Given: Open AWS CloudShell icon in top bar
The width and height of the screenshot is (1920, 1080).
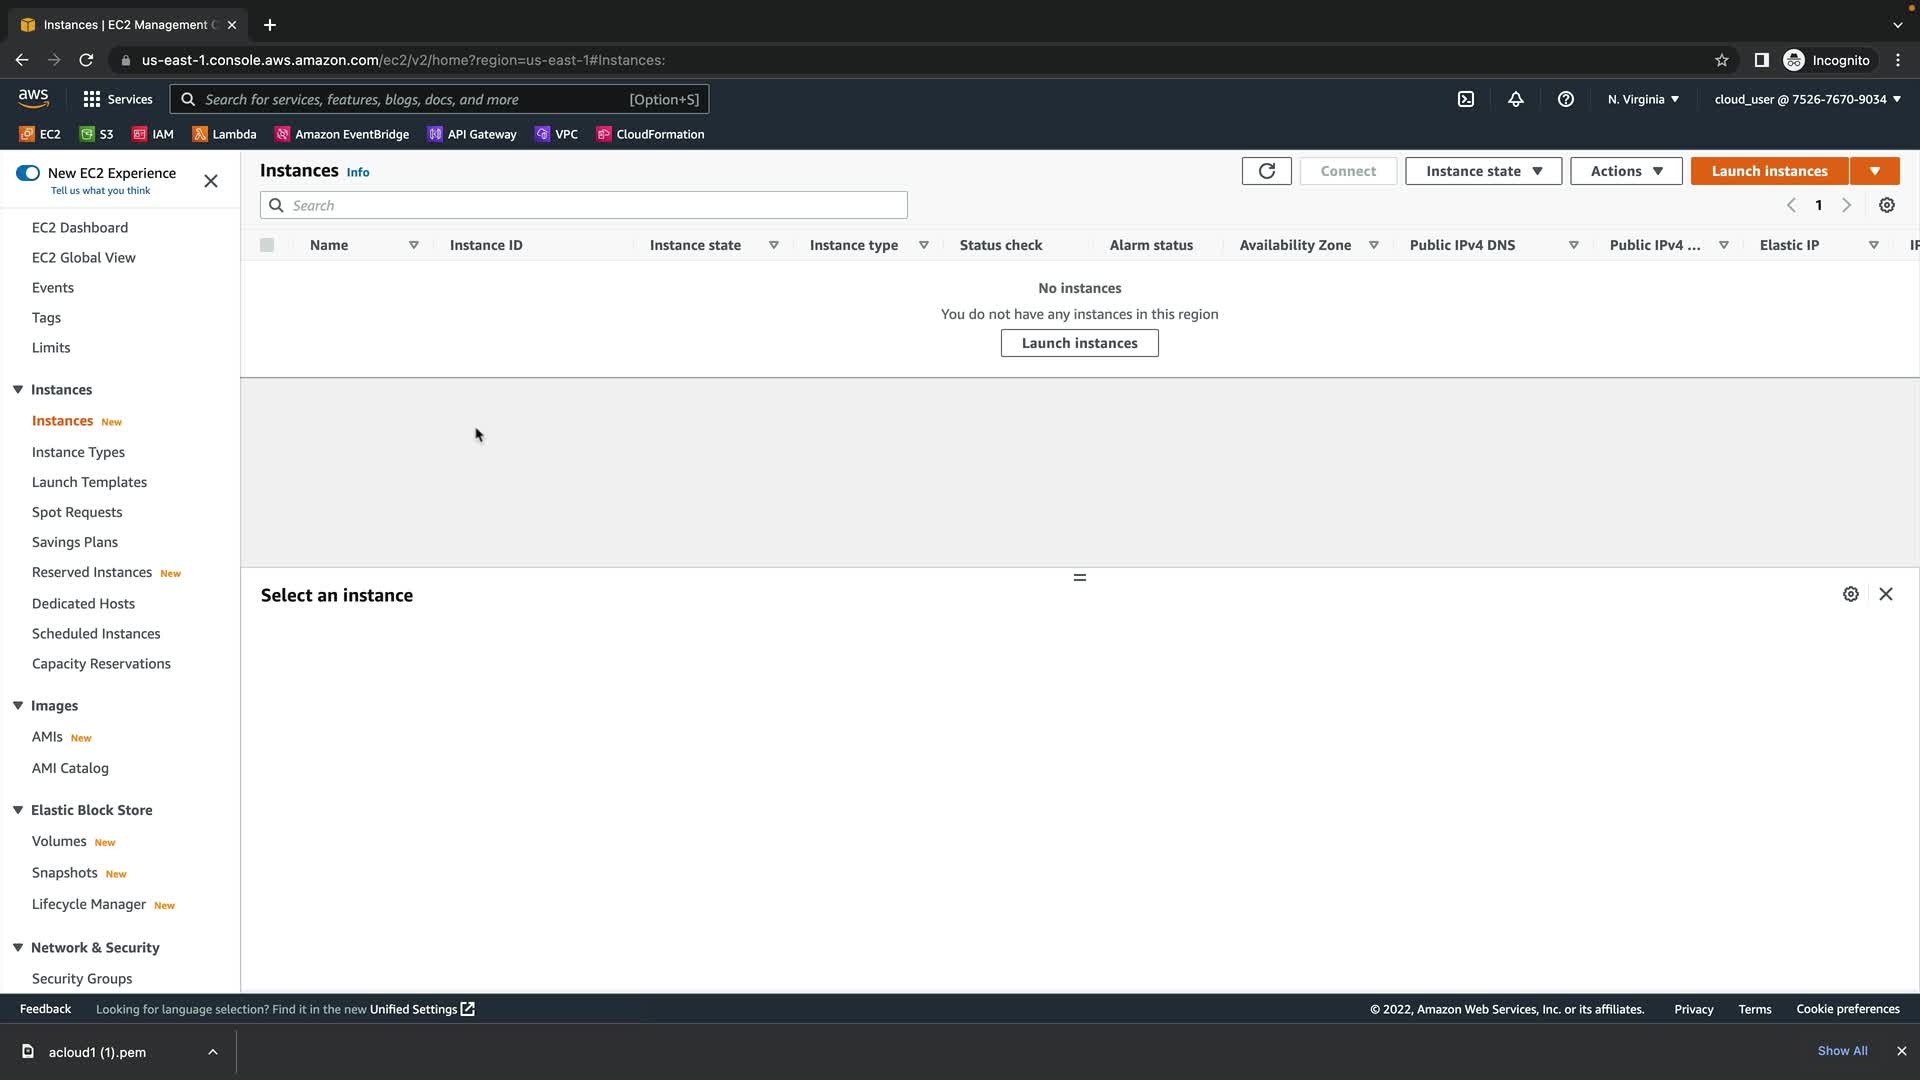Looking at the screenshot, I should tap(1466, 99).
